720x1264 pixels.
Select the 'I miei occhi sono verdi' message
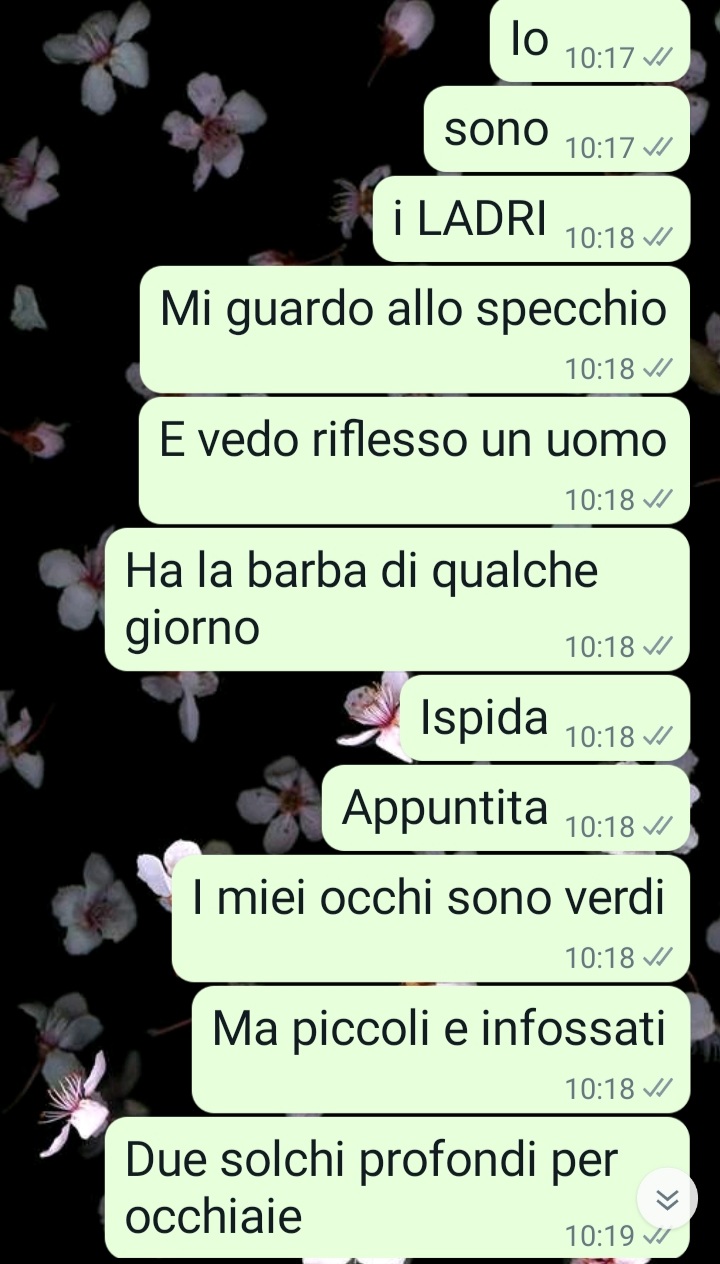tap(431, 918)
